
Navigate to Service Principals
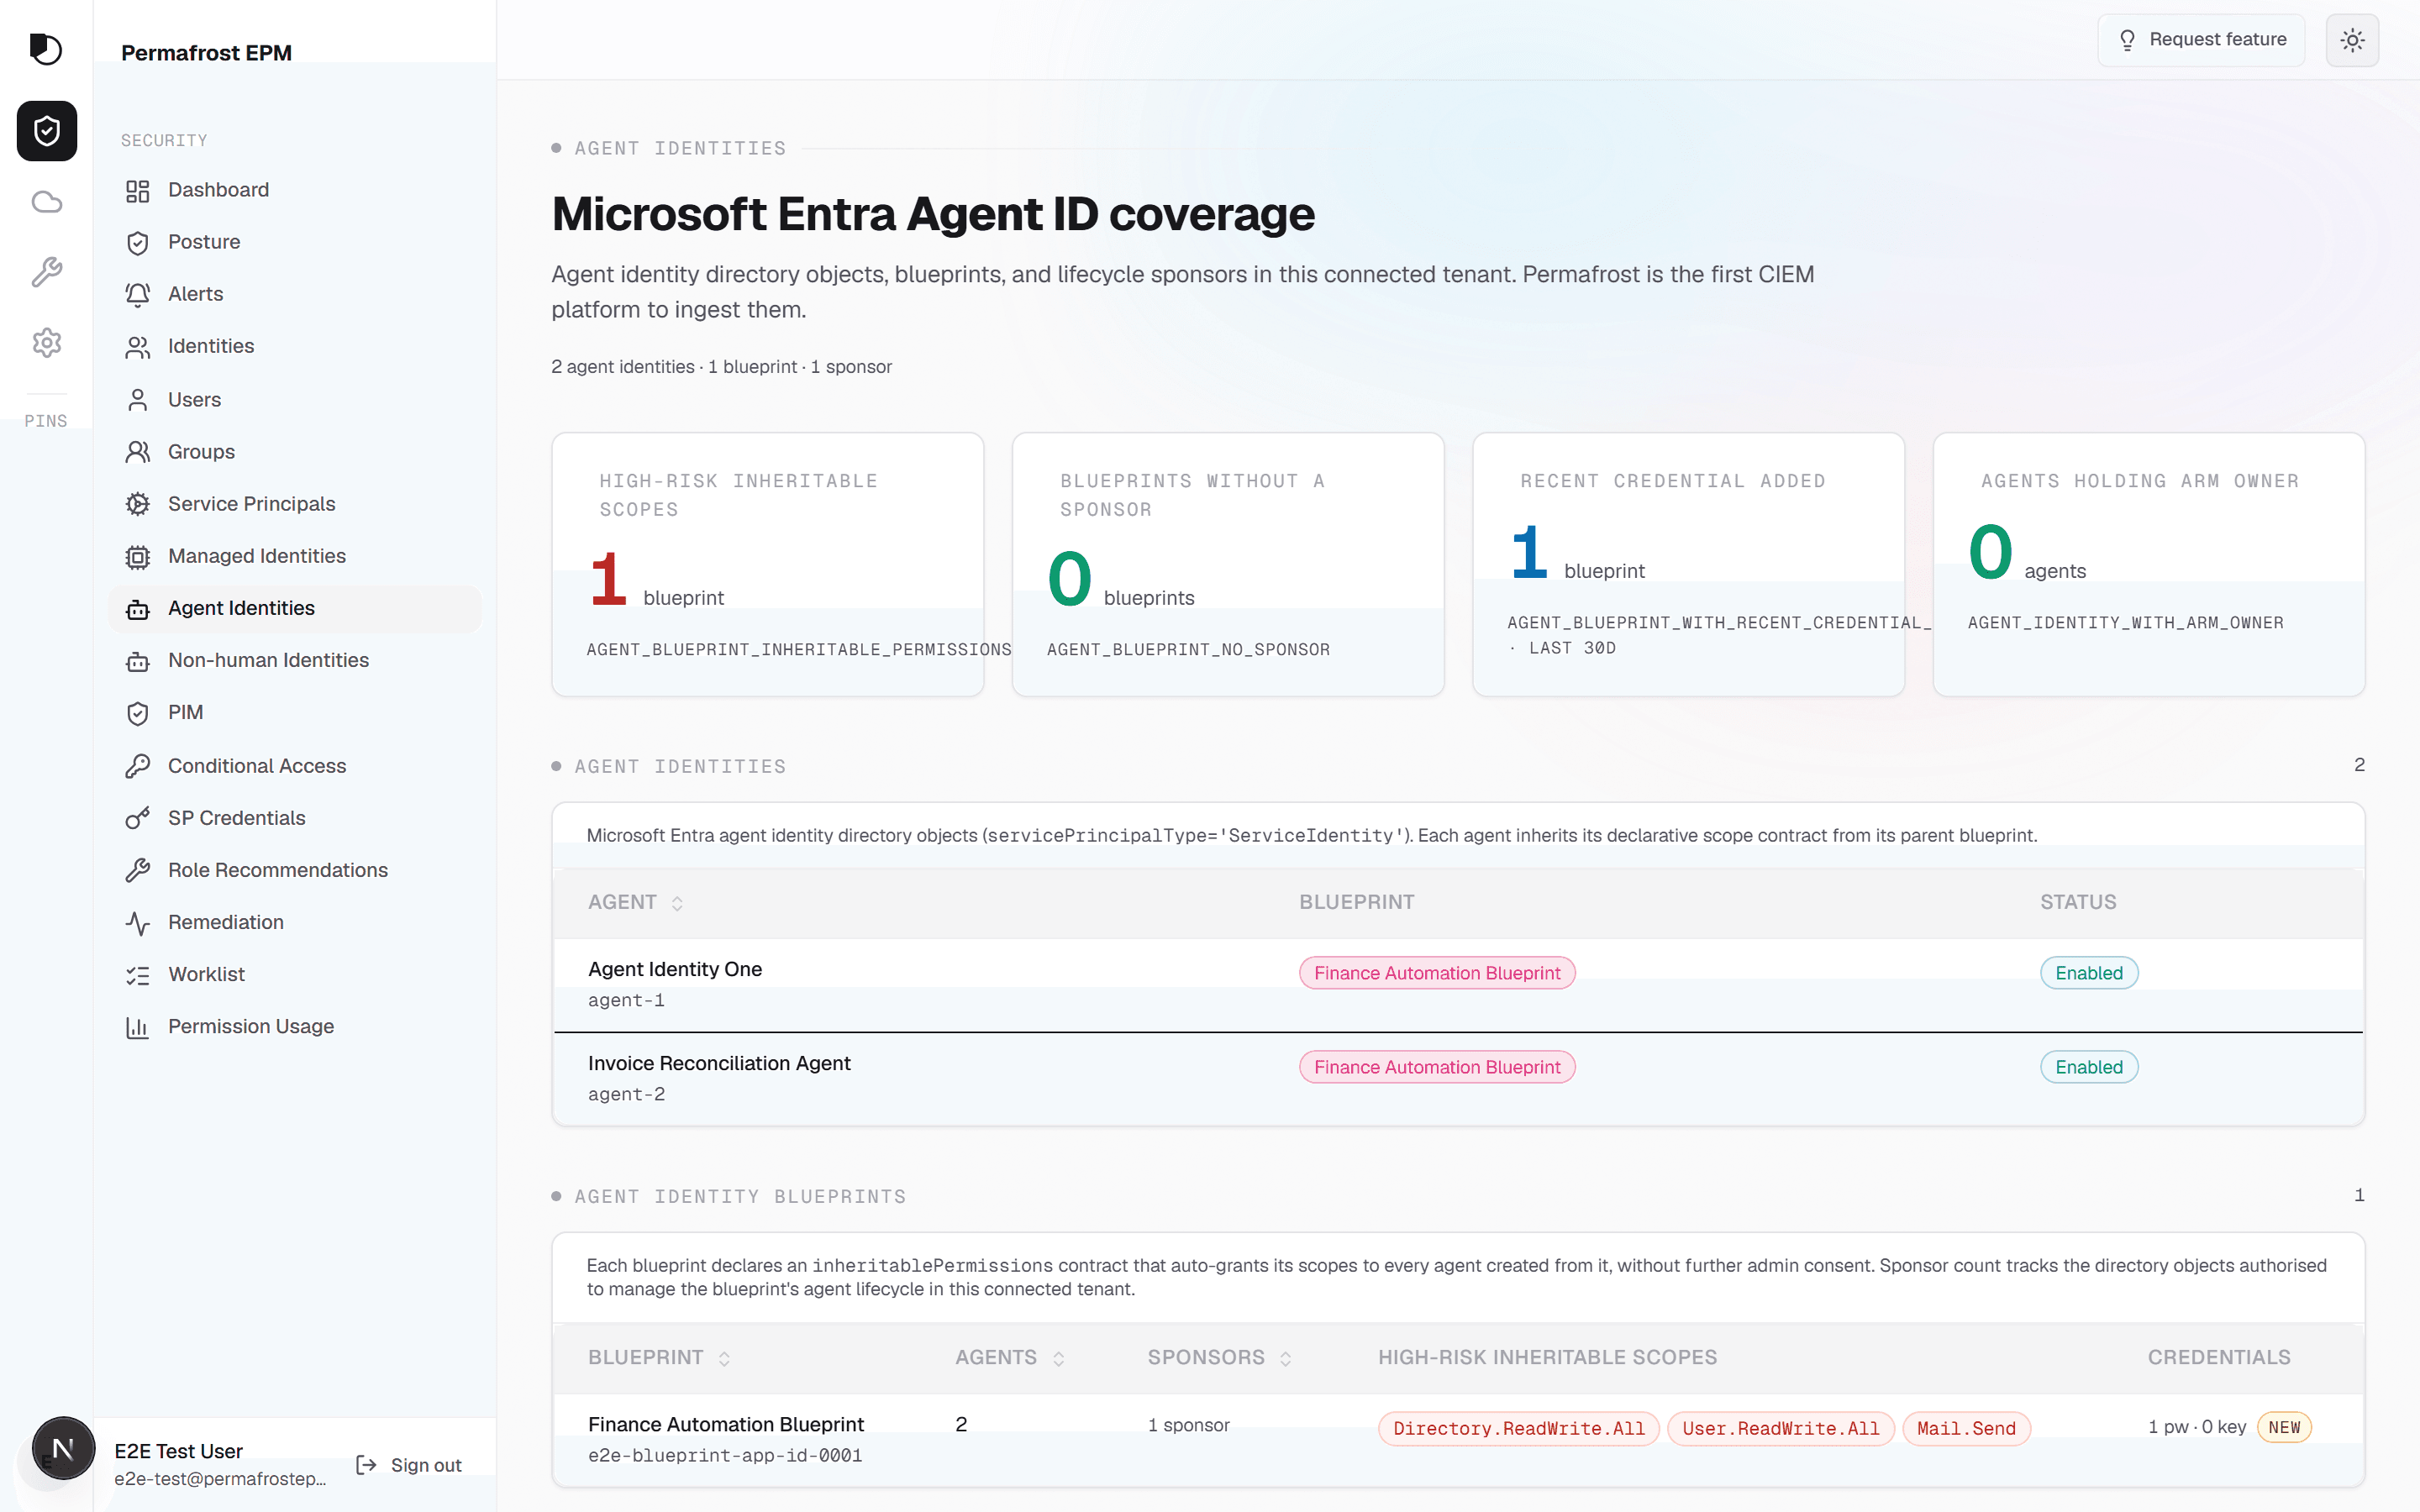click(x=295, y=504)
